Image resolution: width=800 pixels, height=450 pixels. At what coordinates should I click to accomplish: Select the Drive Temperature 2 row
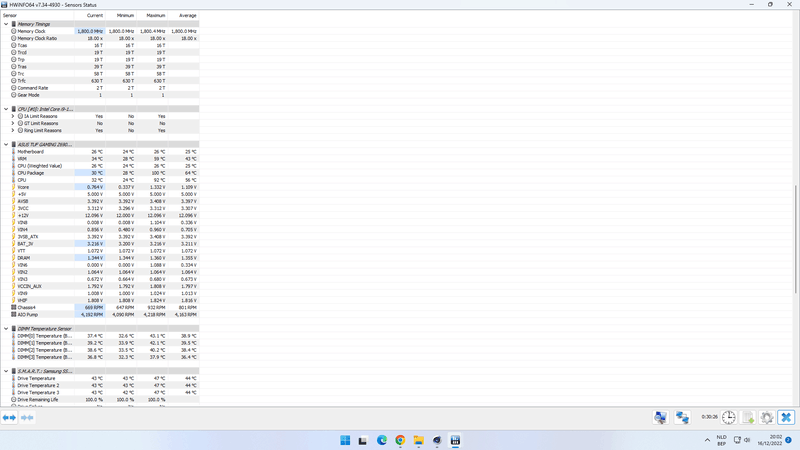click(100, 385)
